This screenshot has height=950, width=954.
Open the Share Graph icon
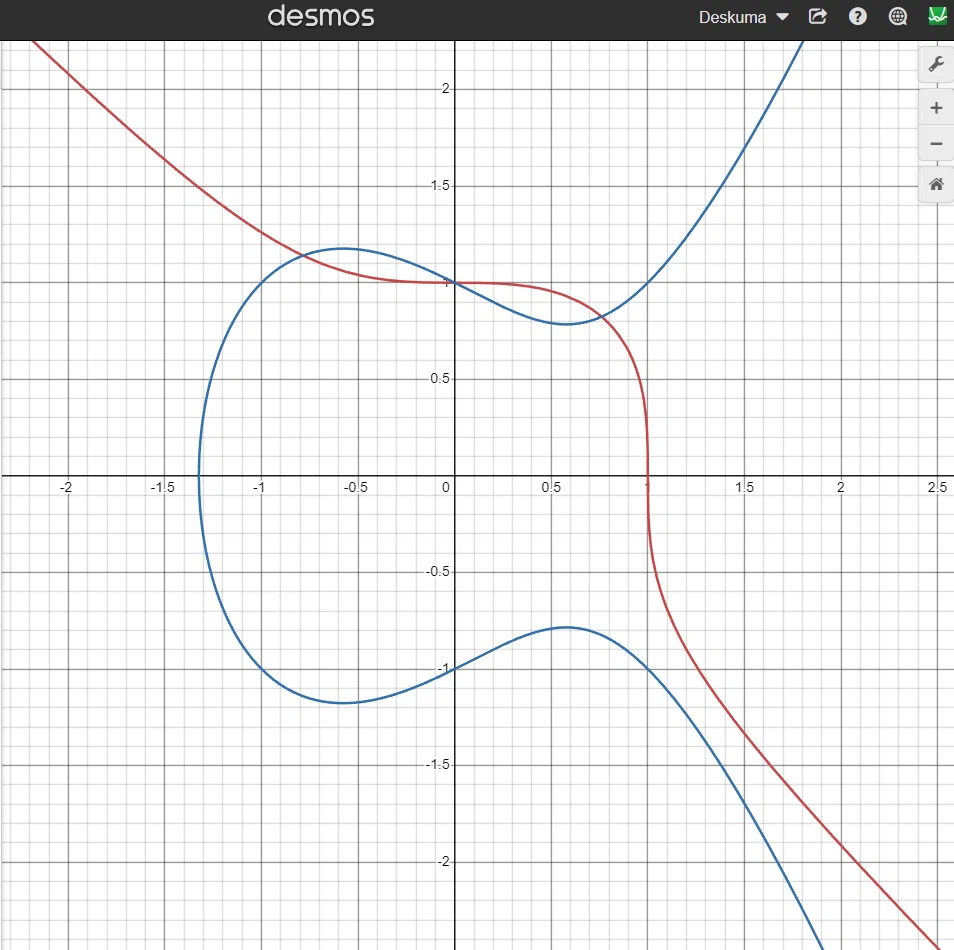[817, 16]
